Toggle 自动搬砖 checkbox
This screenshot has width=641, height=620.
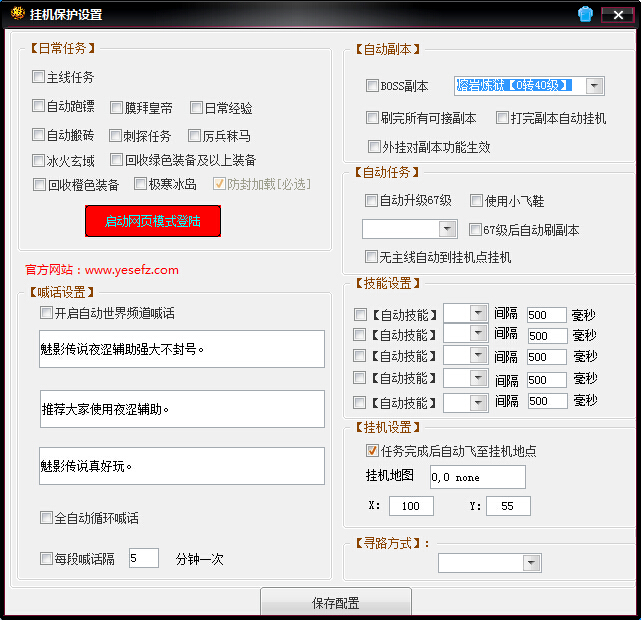click(38, 134)
